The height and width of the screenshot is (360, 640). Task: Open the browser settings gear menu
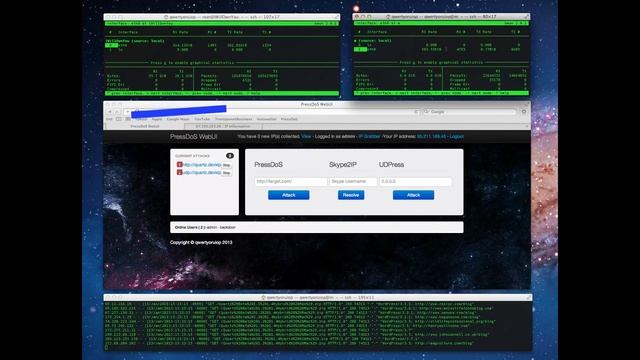click(x=524, y=111)
